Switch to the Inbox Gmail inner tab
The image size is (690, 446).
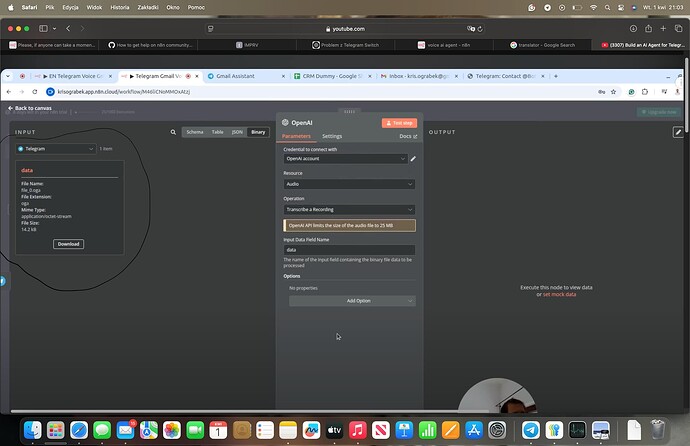419,76
